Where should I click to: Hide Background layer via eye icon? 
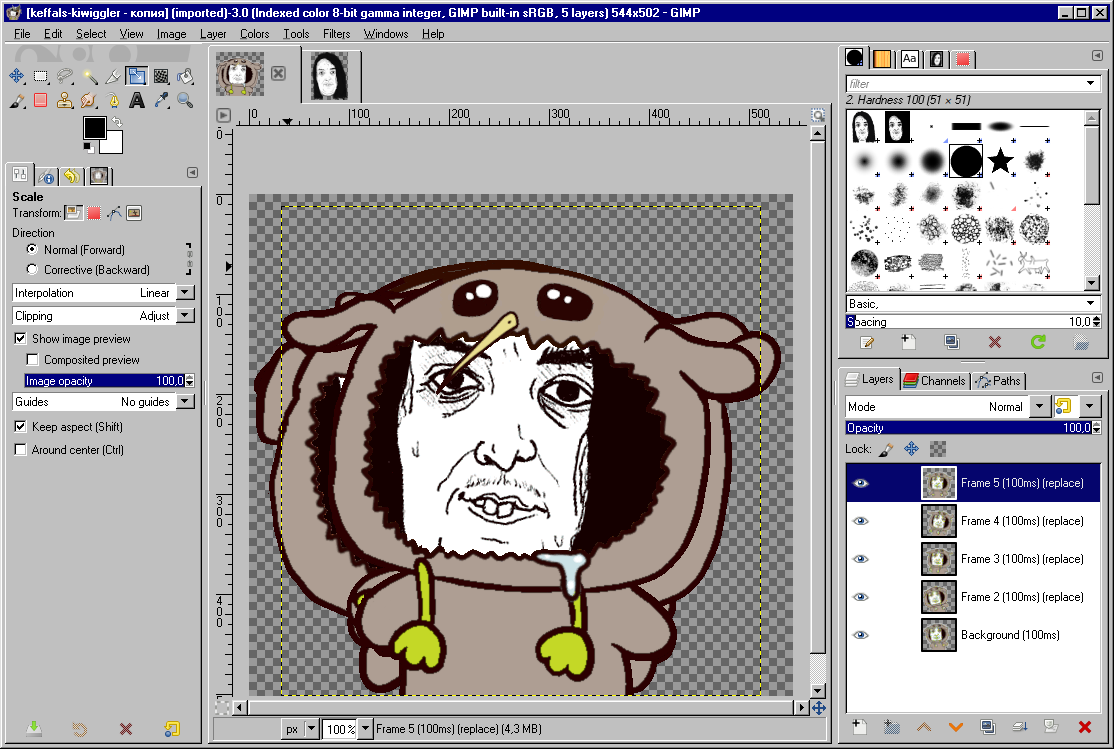860,635
